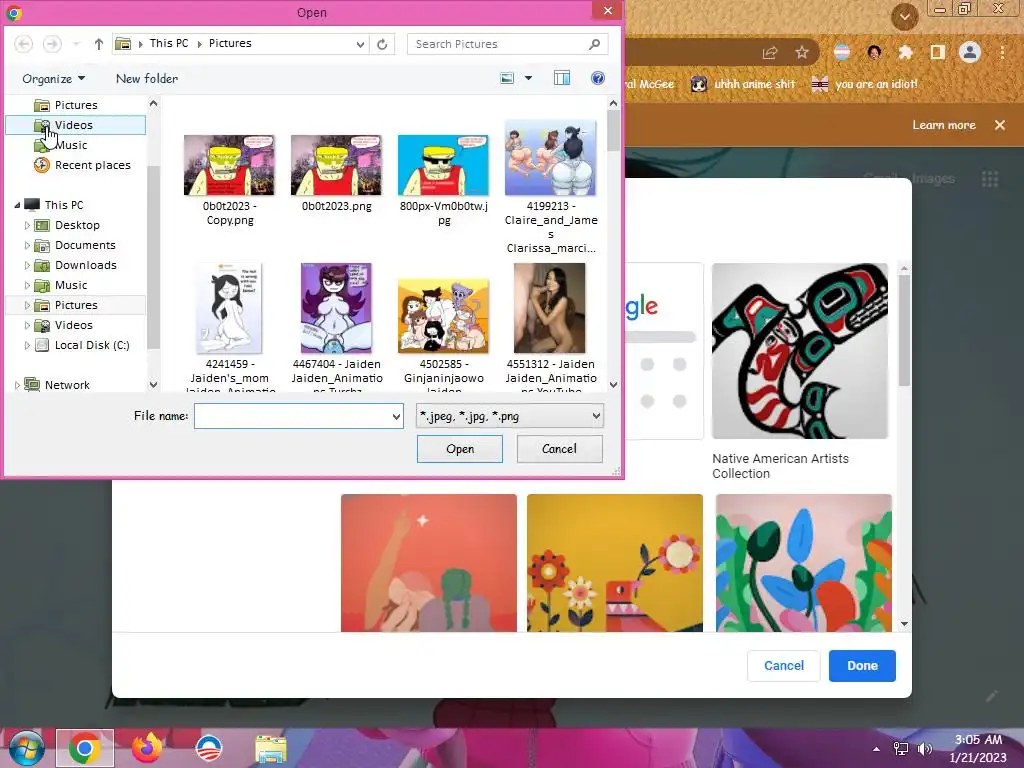Click New folder in the toolbar
1024x768 pixels.
(147, 78)
